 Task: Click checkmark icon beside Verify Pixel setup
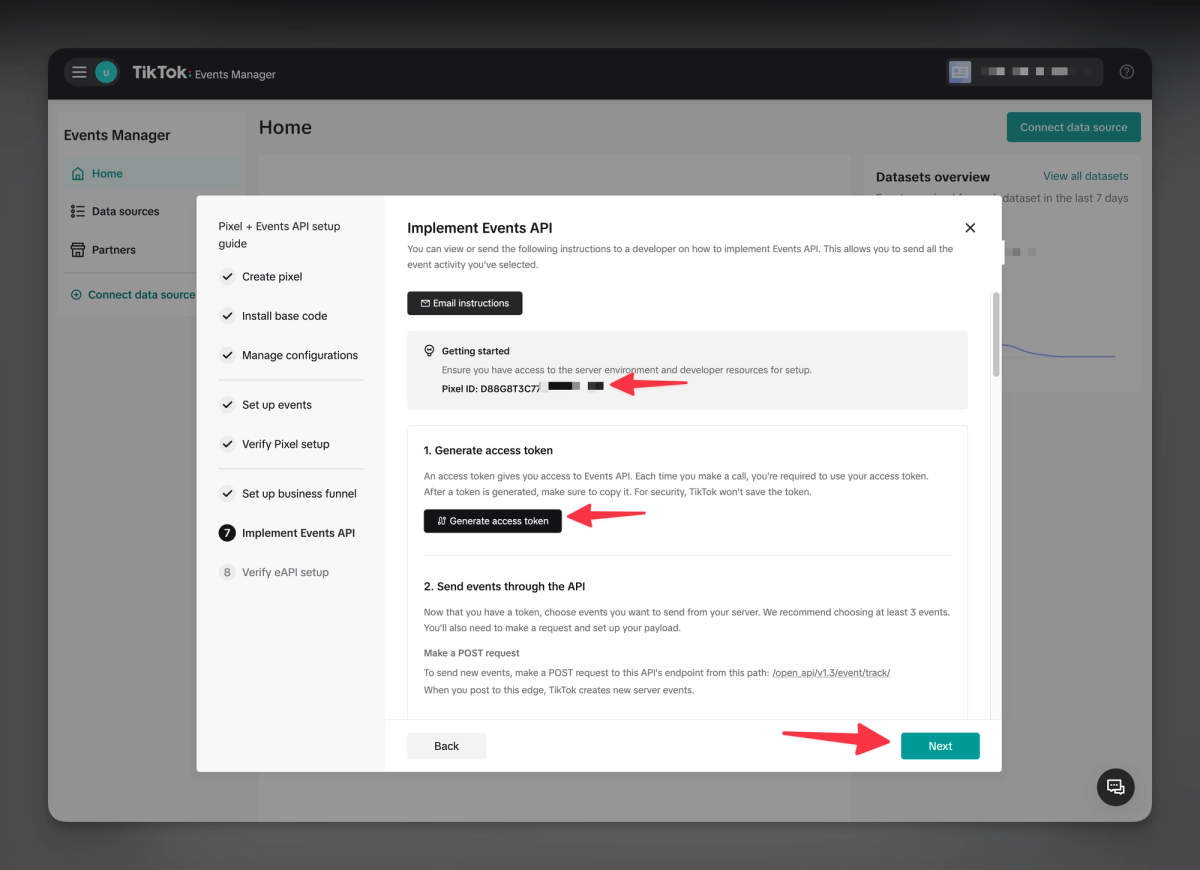[227, 444]
